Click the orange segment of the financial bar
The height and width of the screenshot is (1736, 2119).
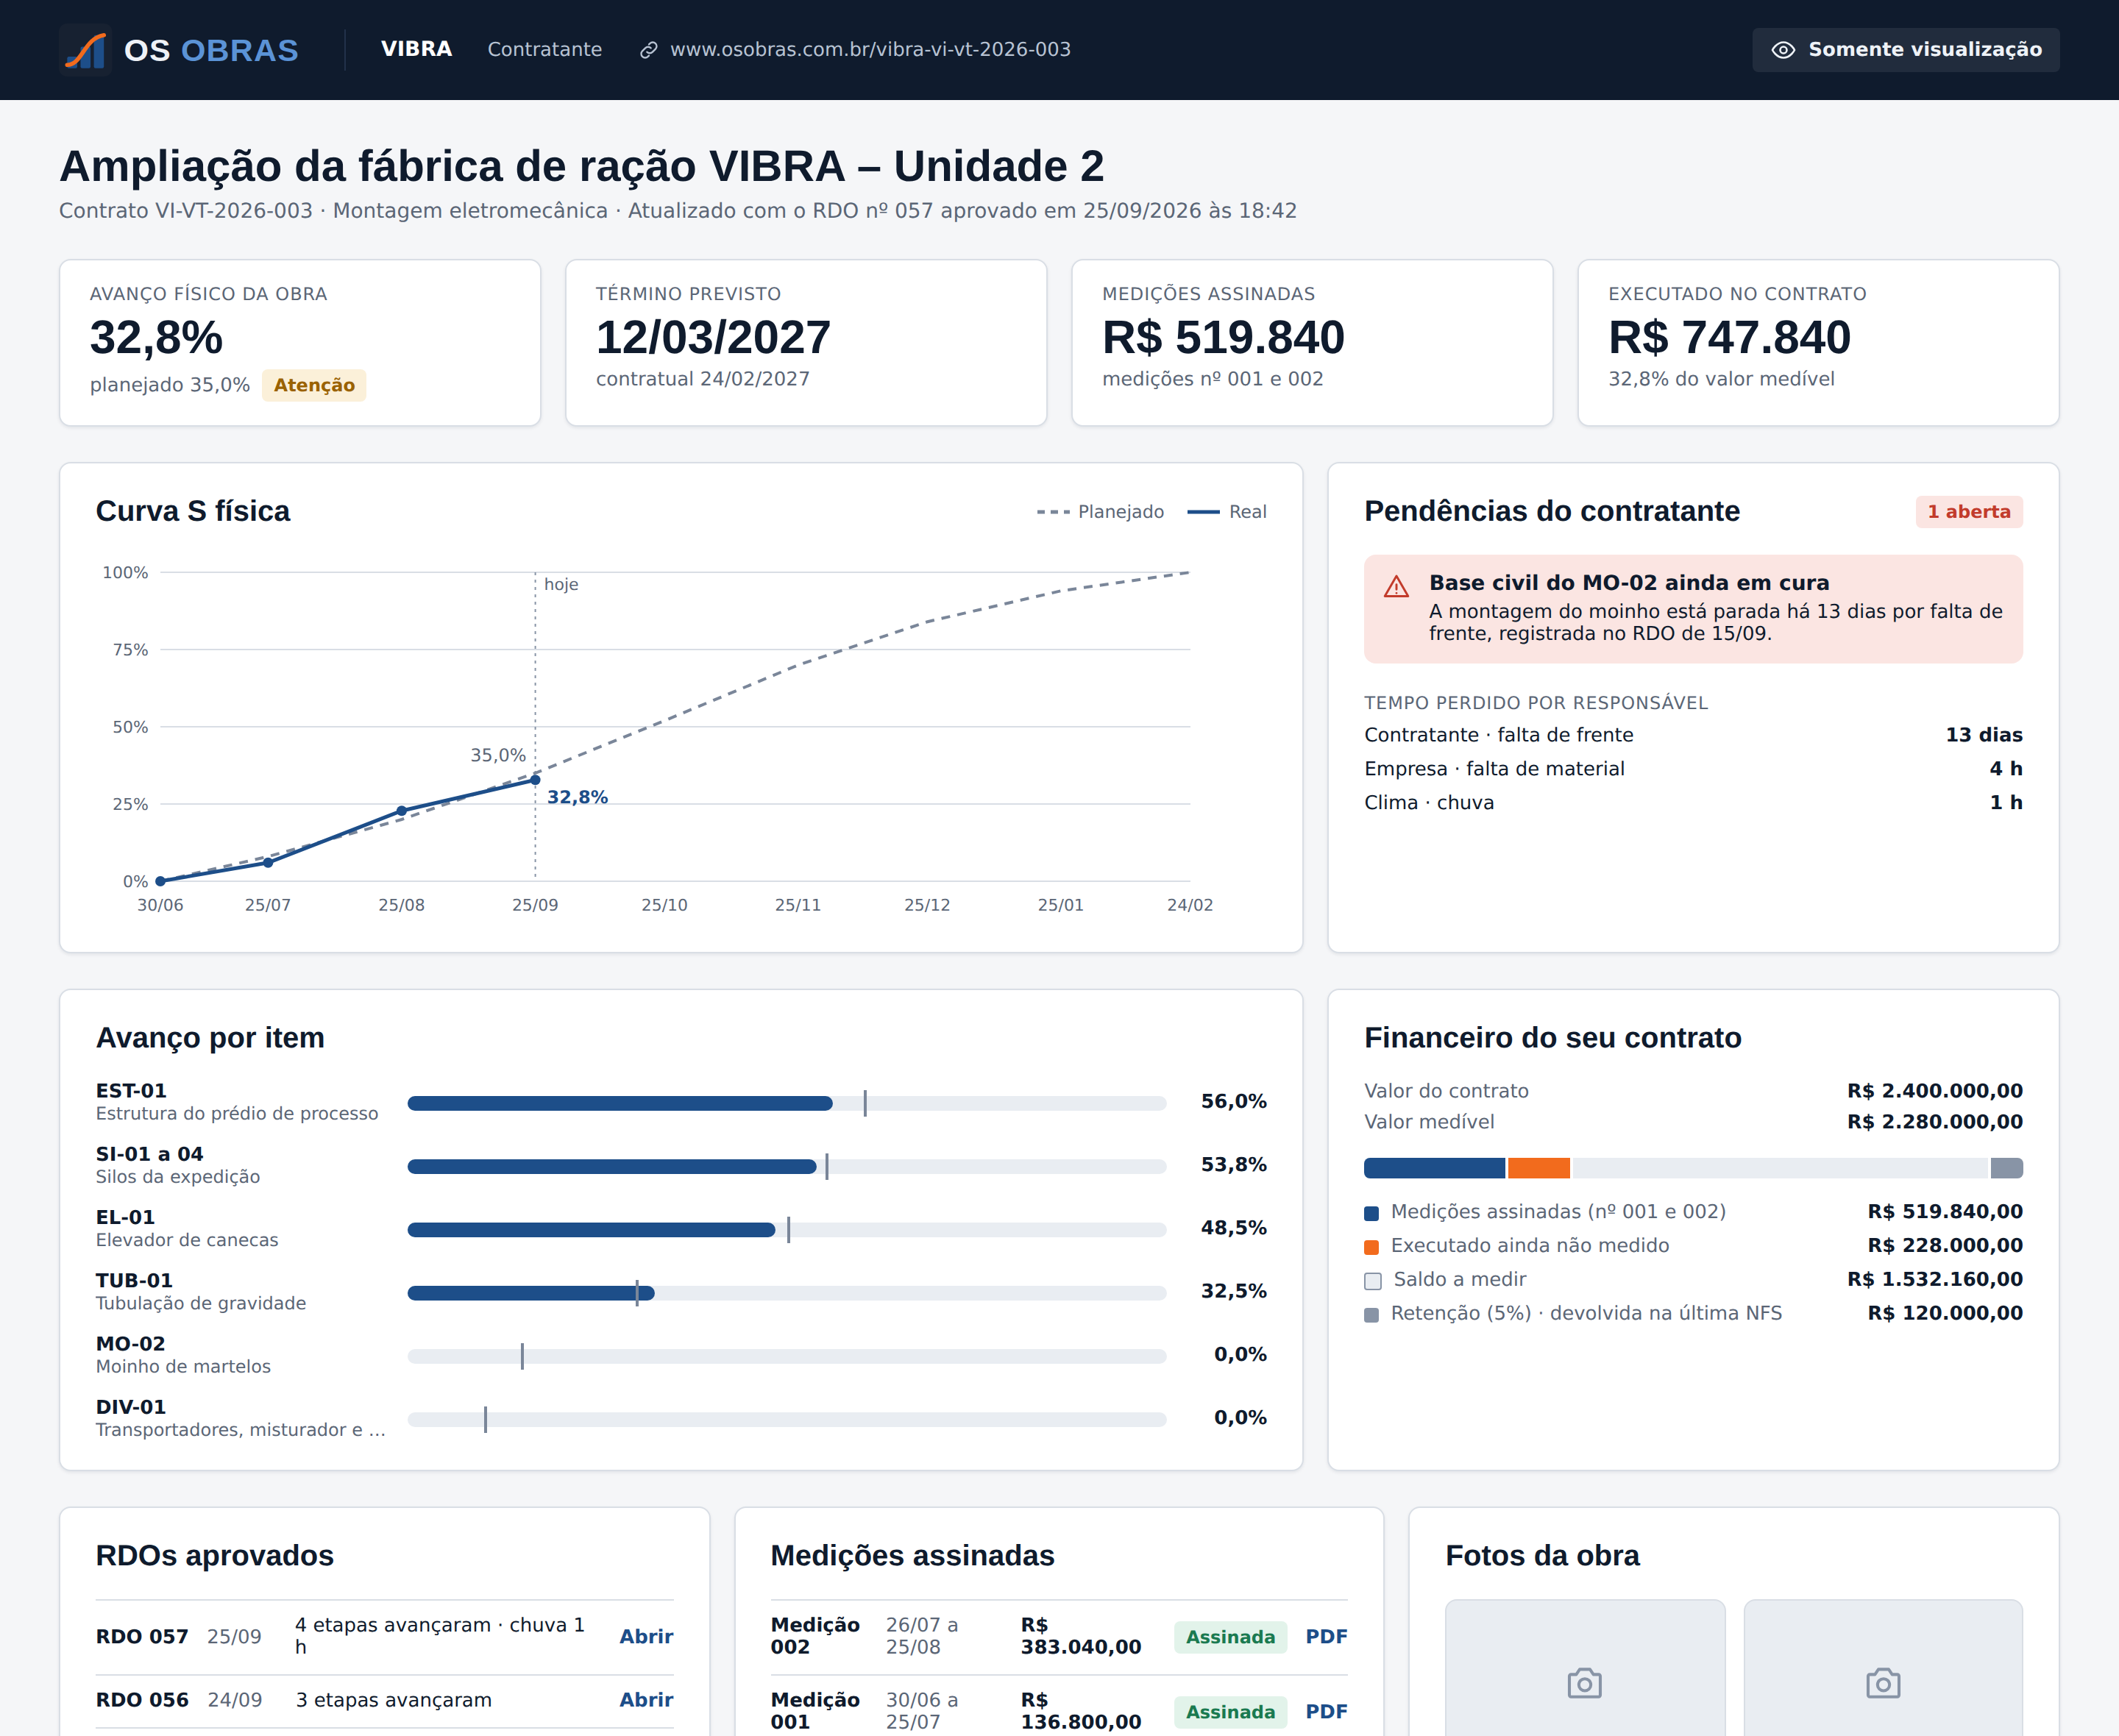click(1539, 1167)
